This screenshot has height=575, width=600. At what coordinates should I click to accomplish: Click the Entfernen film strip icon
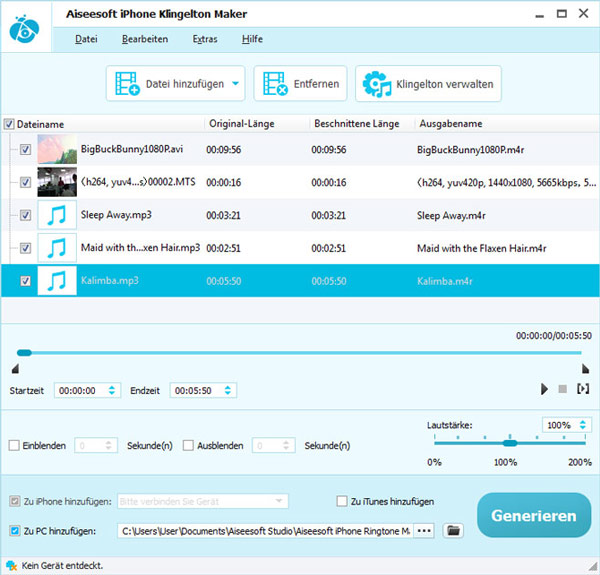click(x=275, y=83)
